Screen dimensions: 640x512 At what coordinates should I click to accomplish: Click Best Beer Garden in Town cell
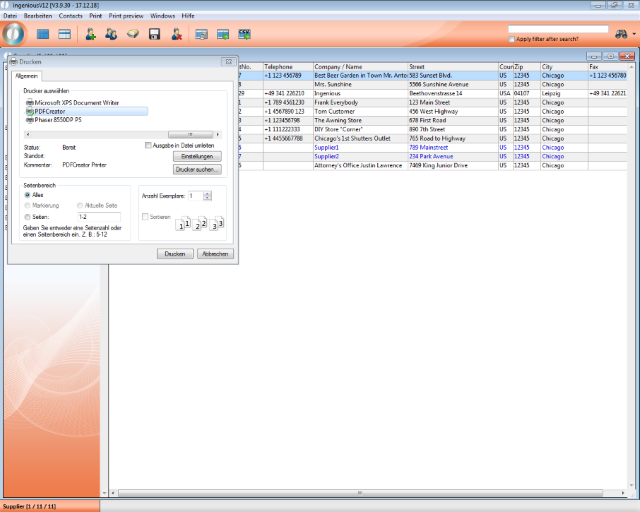(x=360, y=76)
